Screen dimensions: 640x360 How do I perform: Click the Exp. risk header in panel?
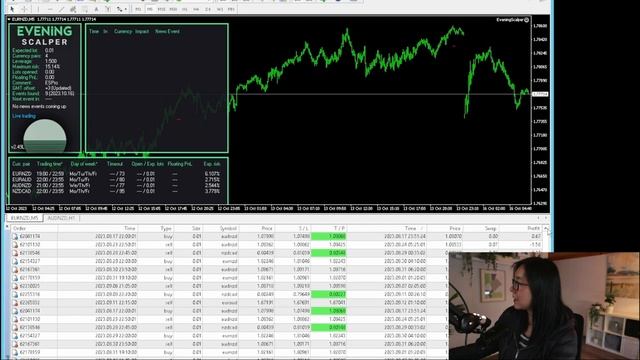click(x=212, y=164)
